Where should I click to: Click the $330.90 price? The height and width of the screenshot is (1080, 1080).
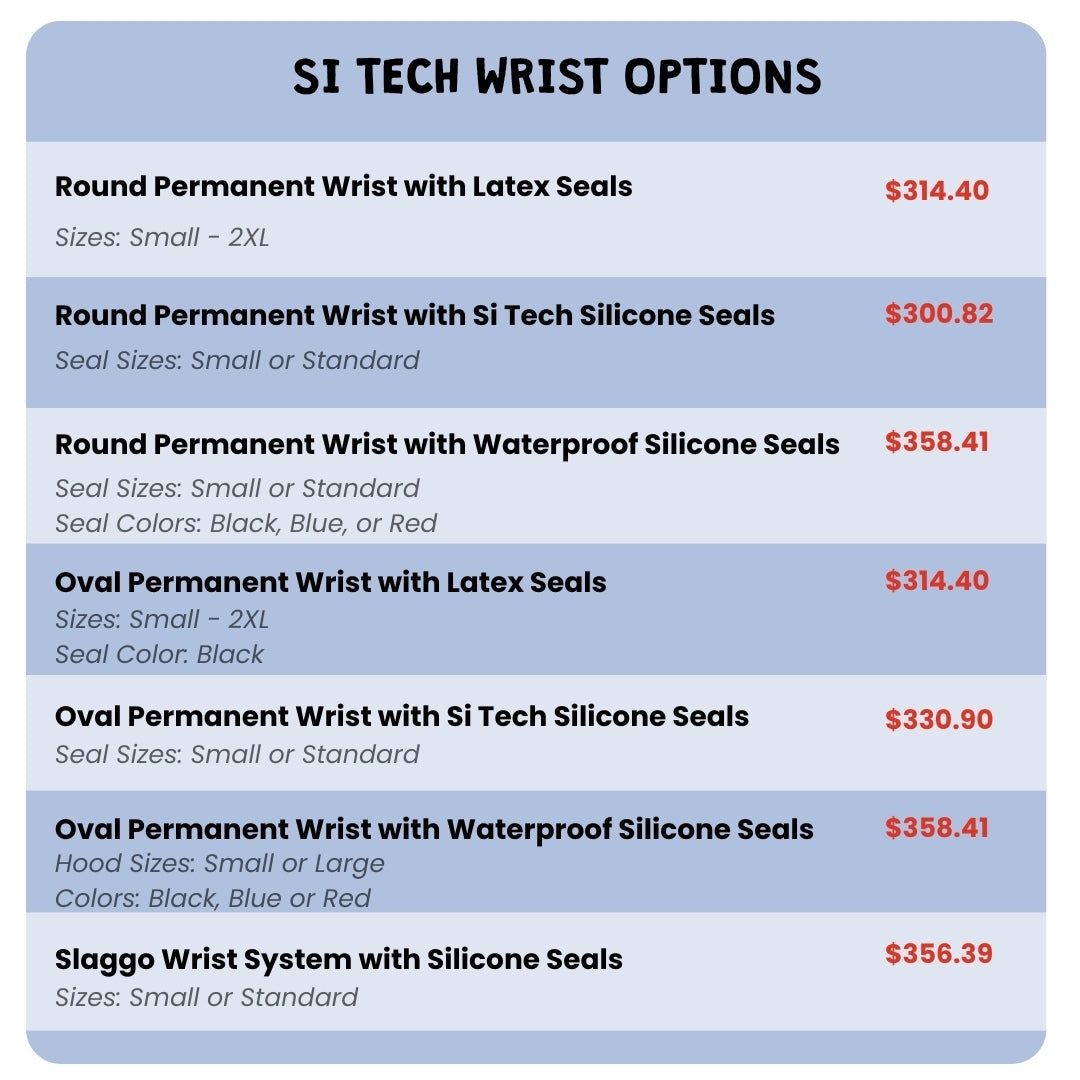tap(938, 719)
